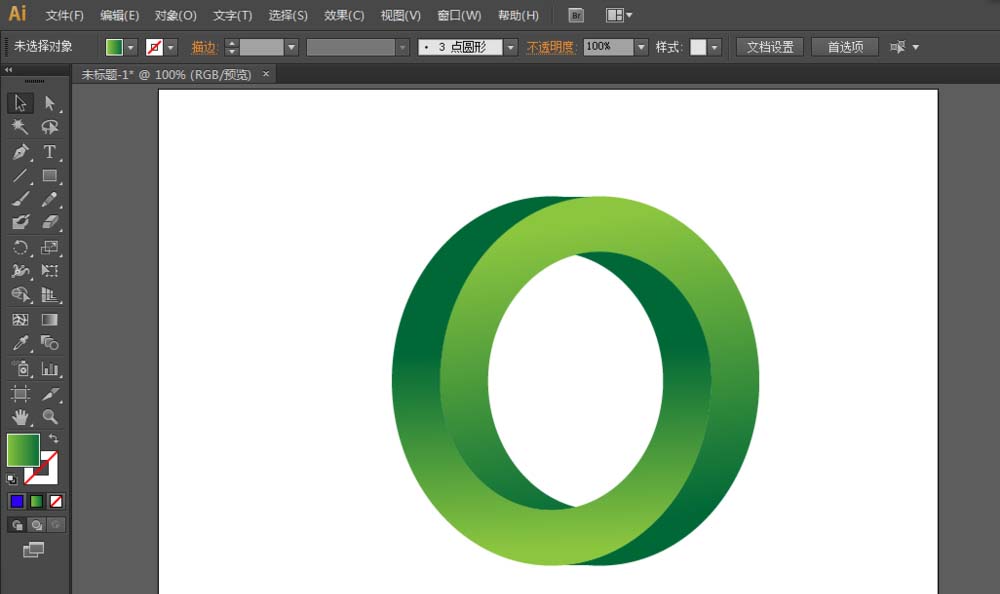1000x594 pixels.
Task: Toggle fill to None at toolbar bottom
Action: pyautogui.click(x=55, y=500)
